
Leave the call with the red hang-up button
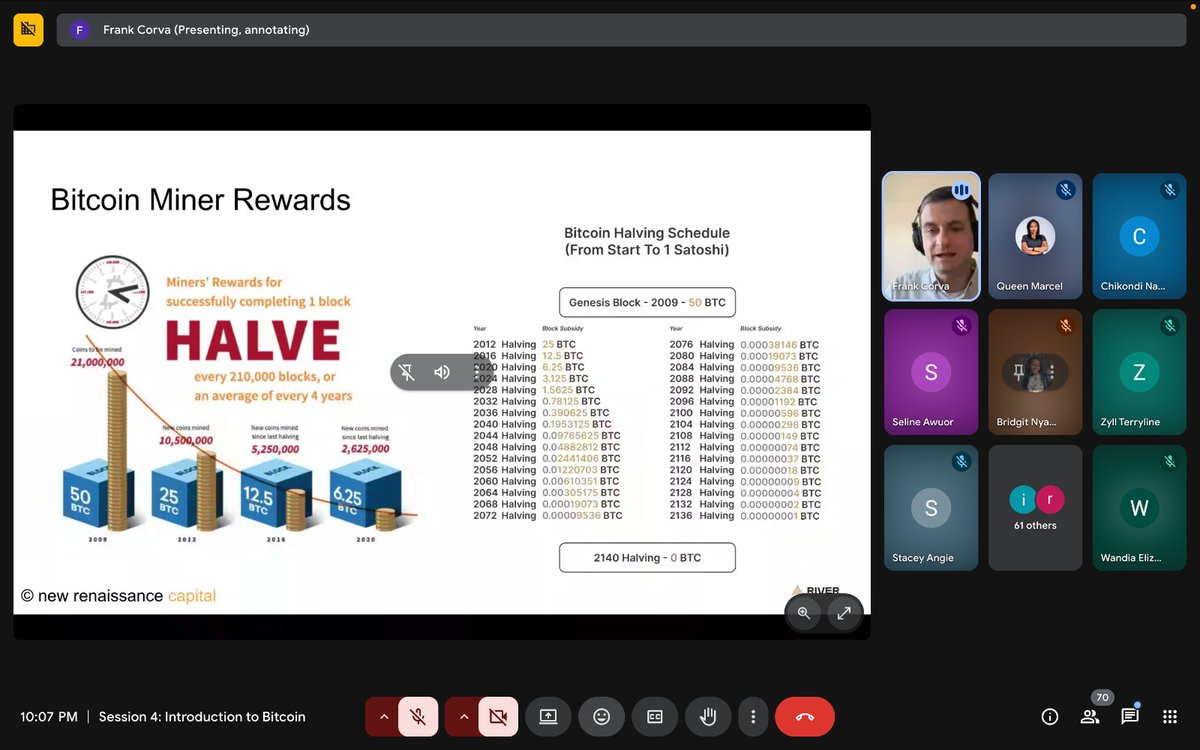point(805,716)
